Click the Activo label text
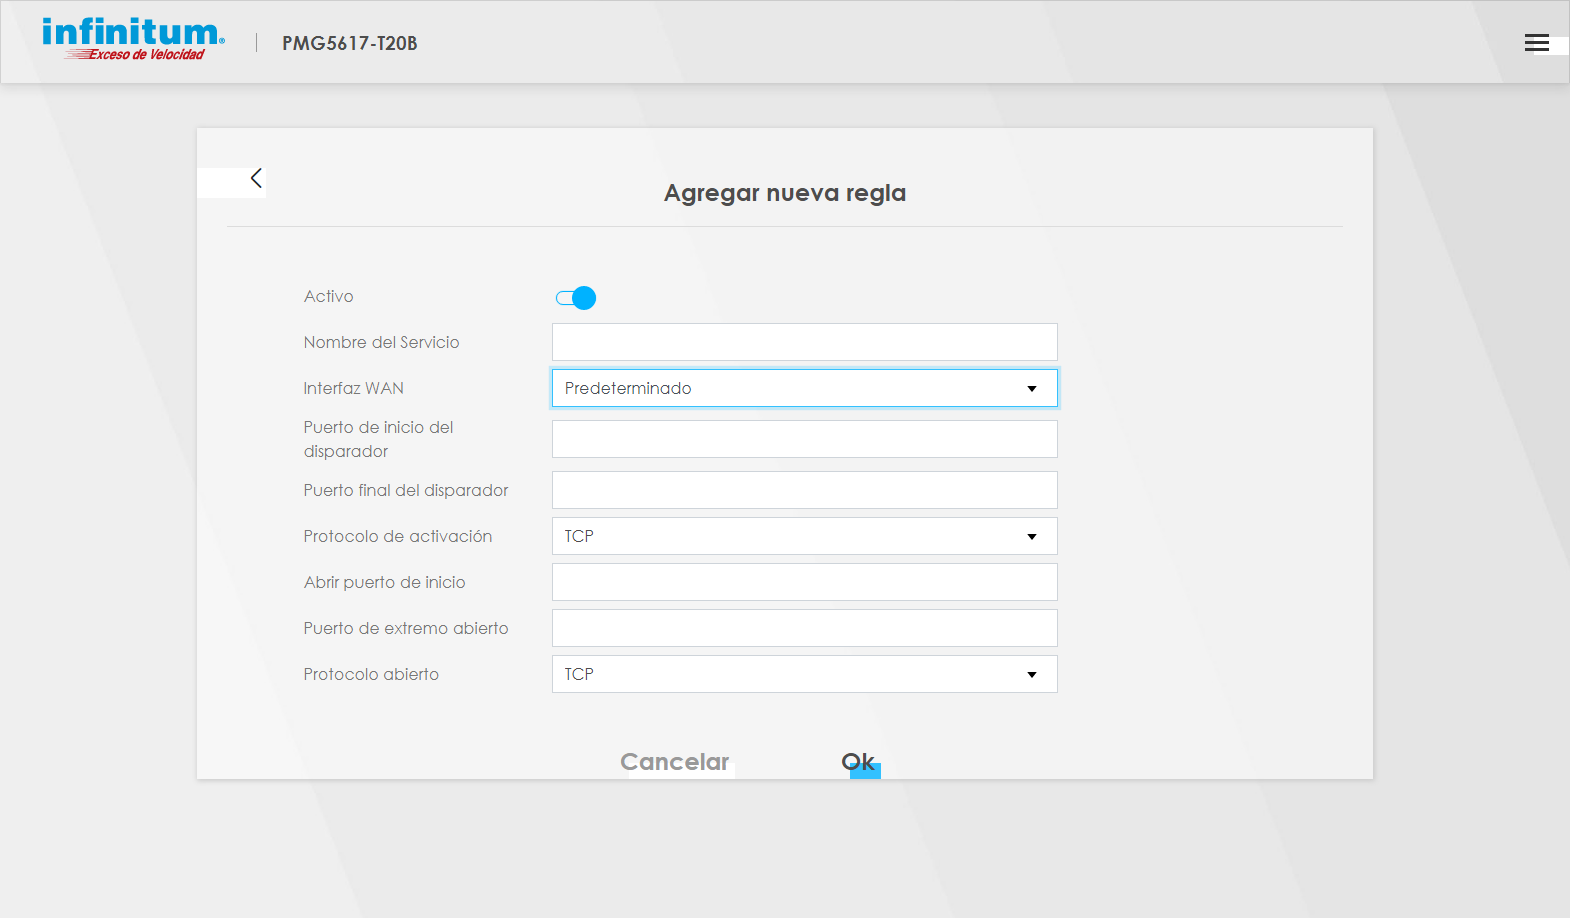This screenshot has height=918, width=1570. click(x=328, y=296)
